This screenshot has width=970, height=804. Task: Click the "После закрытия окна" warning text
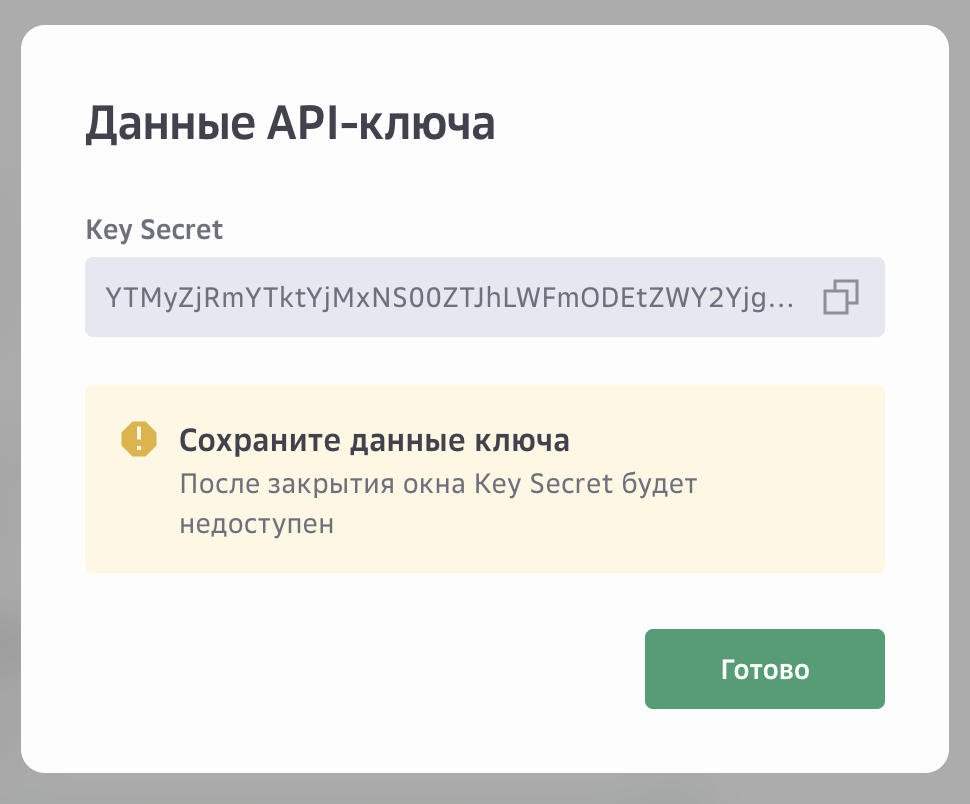pos(320,485)
